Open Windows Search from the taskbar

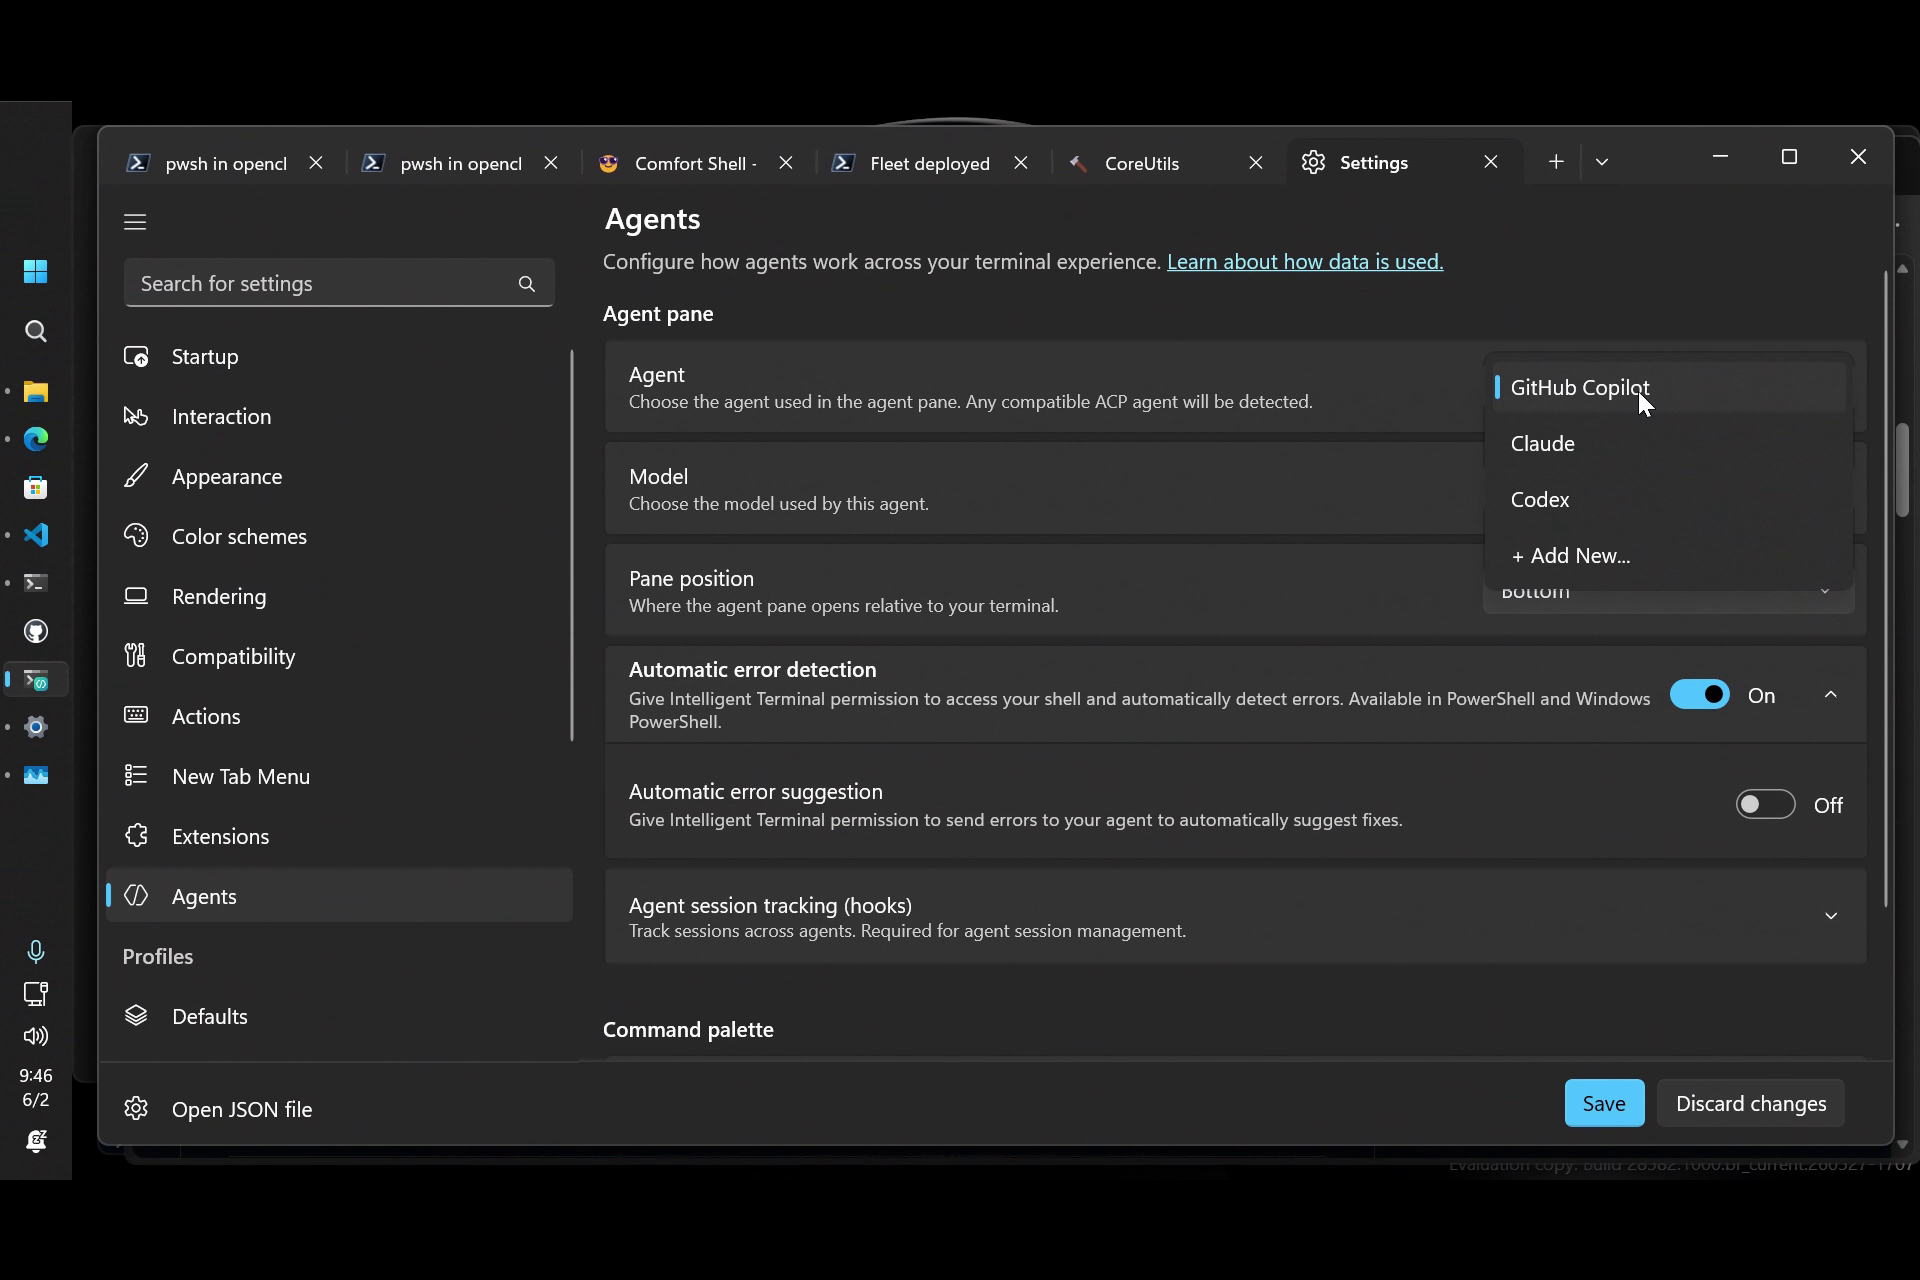point(36,331)
